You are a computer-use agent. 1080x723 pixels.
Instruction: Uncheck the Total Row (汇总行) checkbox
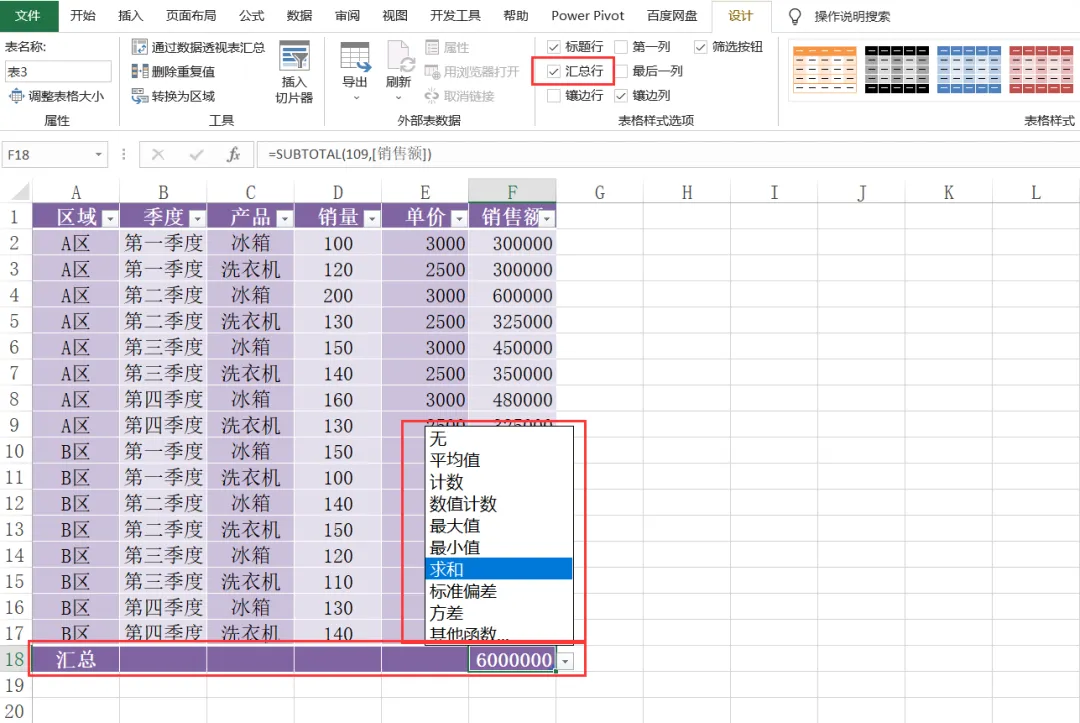click(554, 71)
